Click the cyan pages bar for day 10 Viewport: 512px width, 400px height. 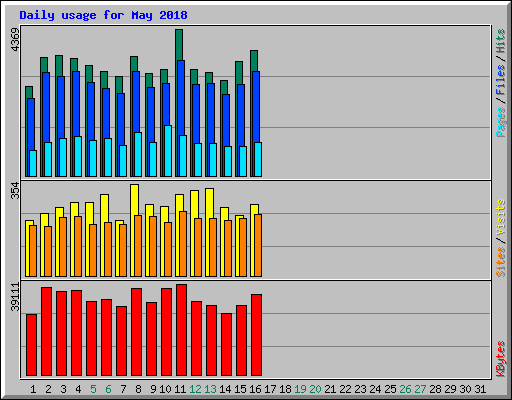pyautogui.click(x=168, y=151)
